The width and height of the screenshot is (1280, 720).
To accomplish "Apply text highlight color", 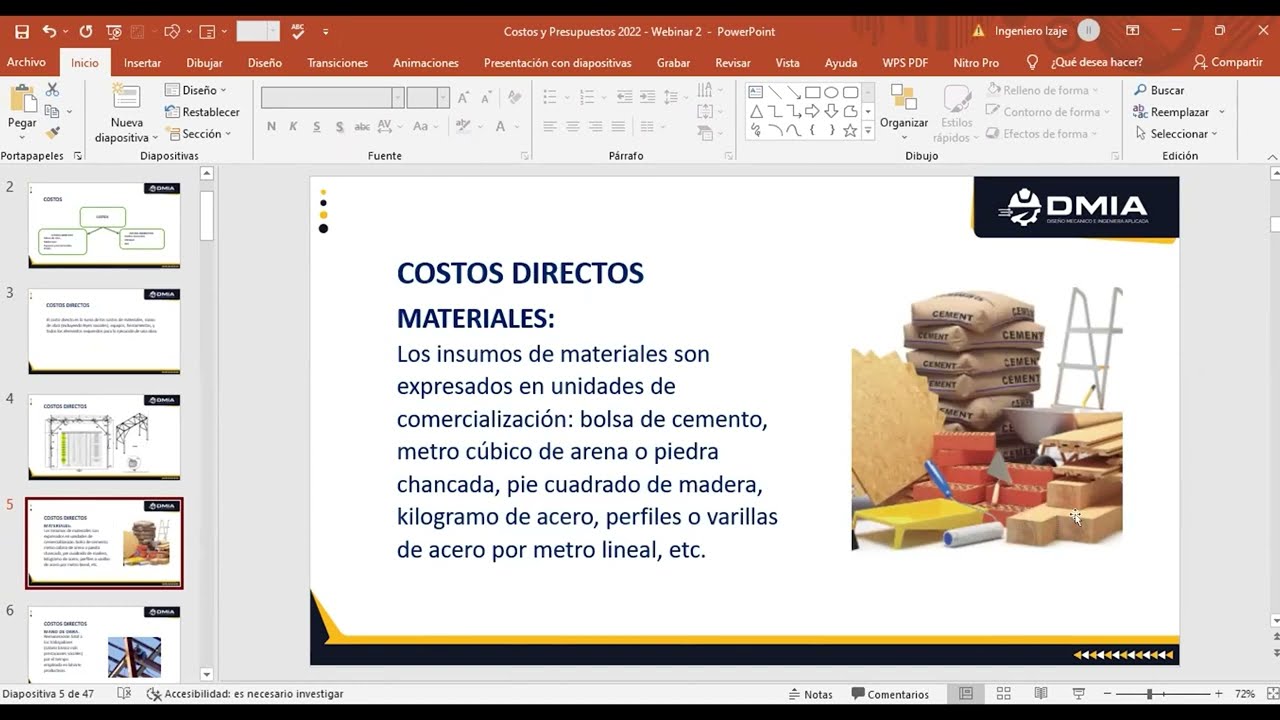I will coord(462,127).
